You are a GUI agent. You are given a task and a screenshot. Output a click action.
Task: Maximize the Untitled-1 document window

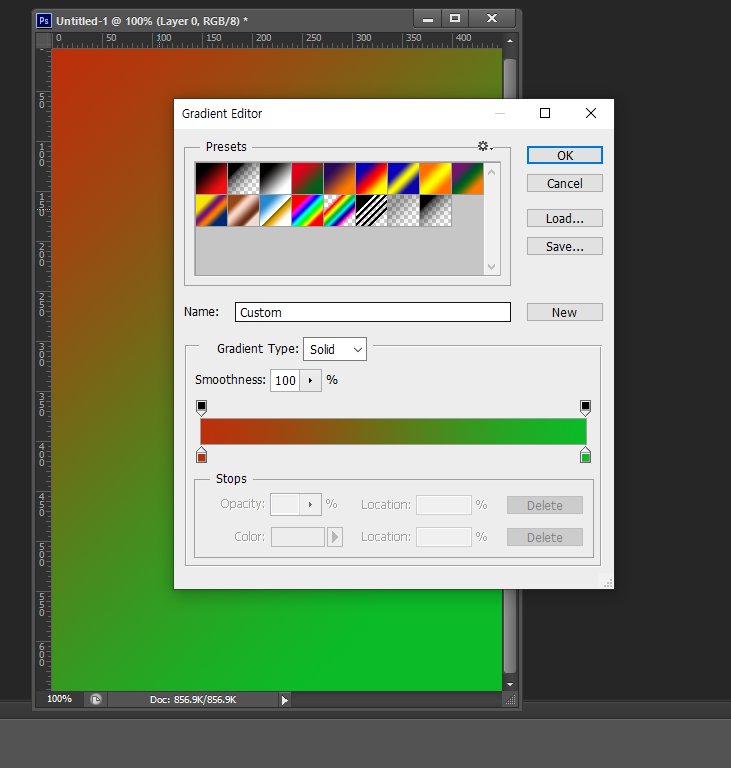(455, 19)
